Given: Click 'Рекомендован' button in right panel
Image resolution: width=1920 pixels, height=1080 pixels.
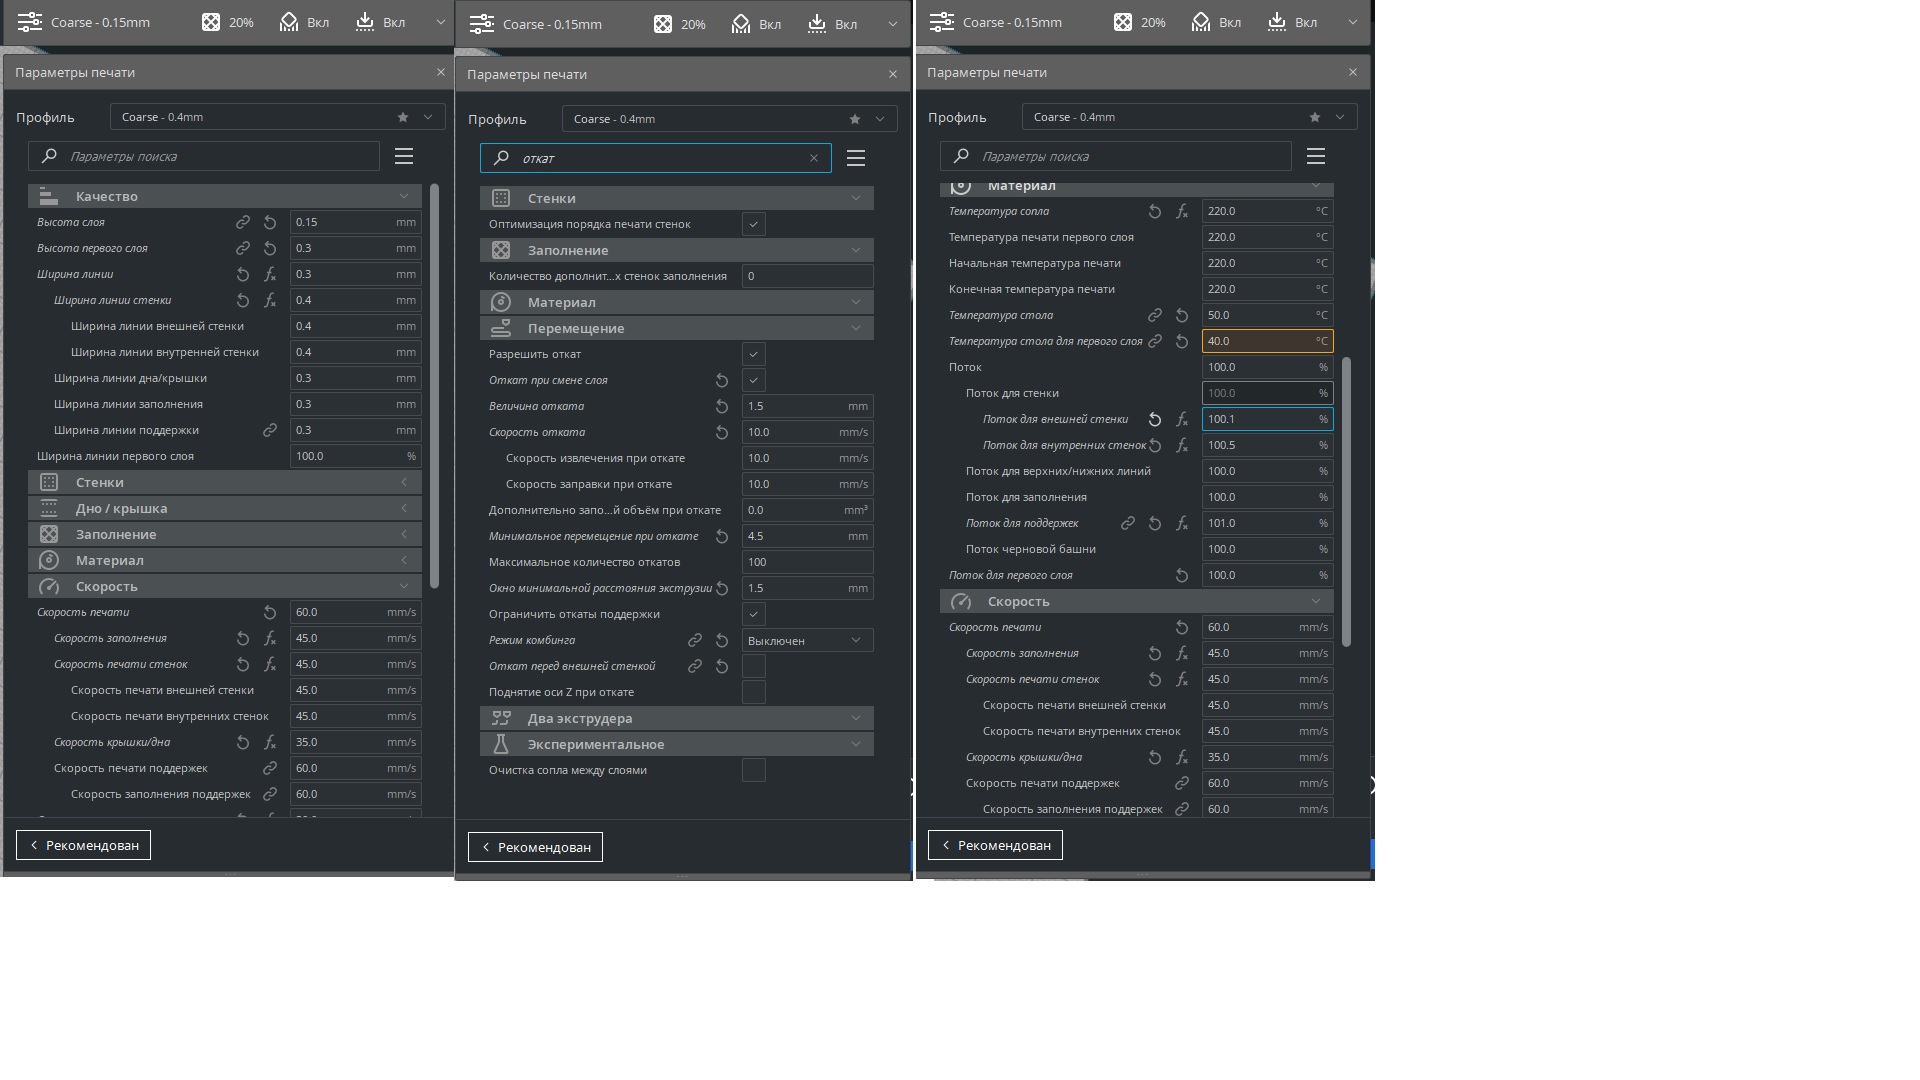Looking at the screenshot, I should point(995,845).
